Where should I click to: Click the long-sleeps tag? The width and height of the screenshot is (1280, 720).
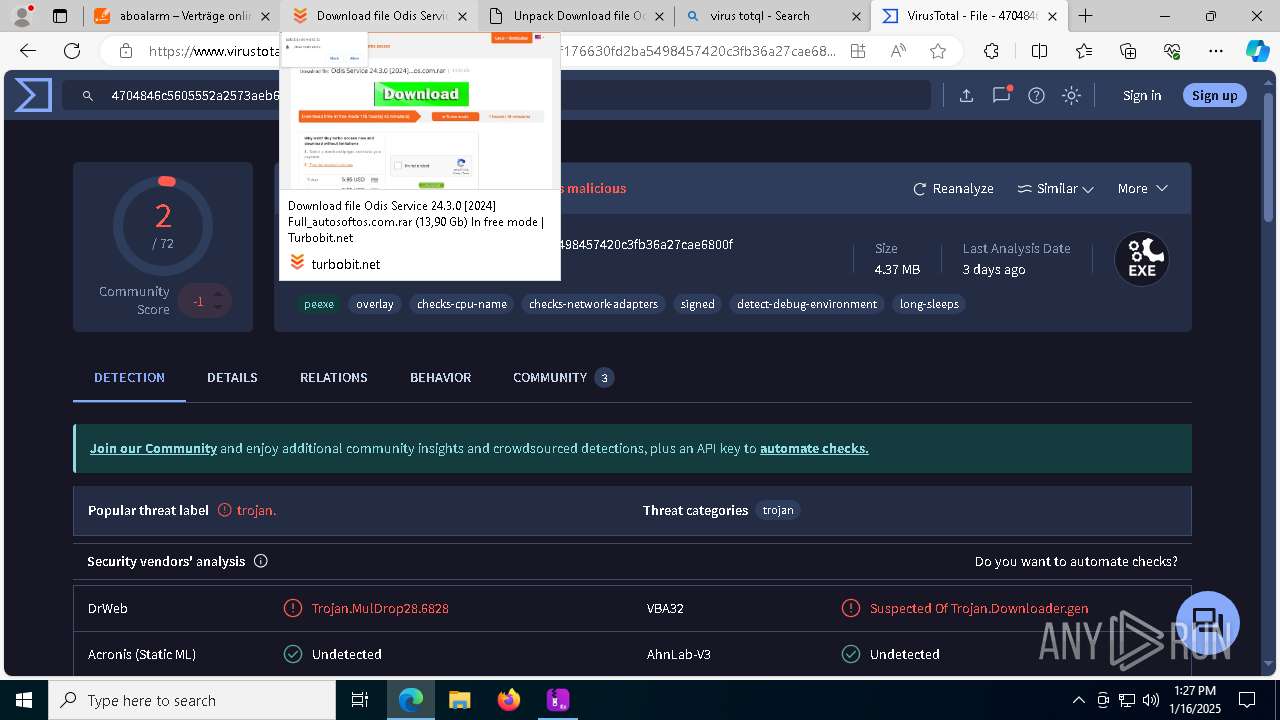(x=929, y=304)
